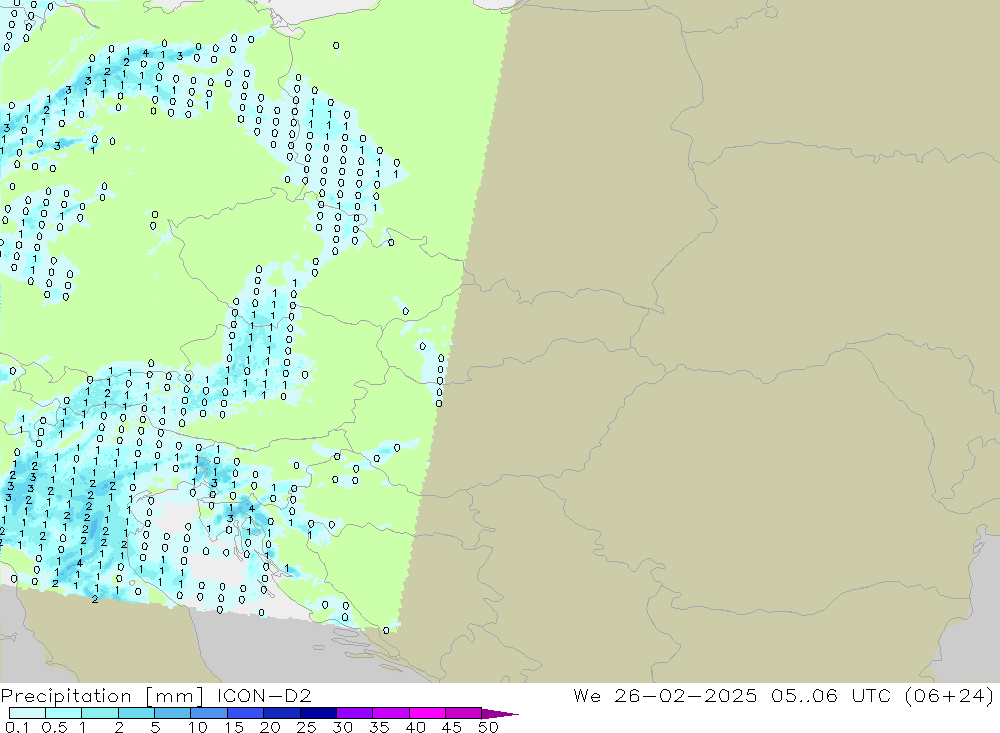Click the legend's purple arrow tip above 50
Screen dimensions: 1000x733
tap(500, 713)
